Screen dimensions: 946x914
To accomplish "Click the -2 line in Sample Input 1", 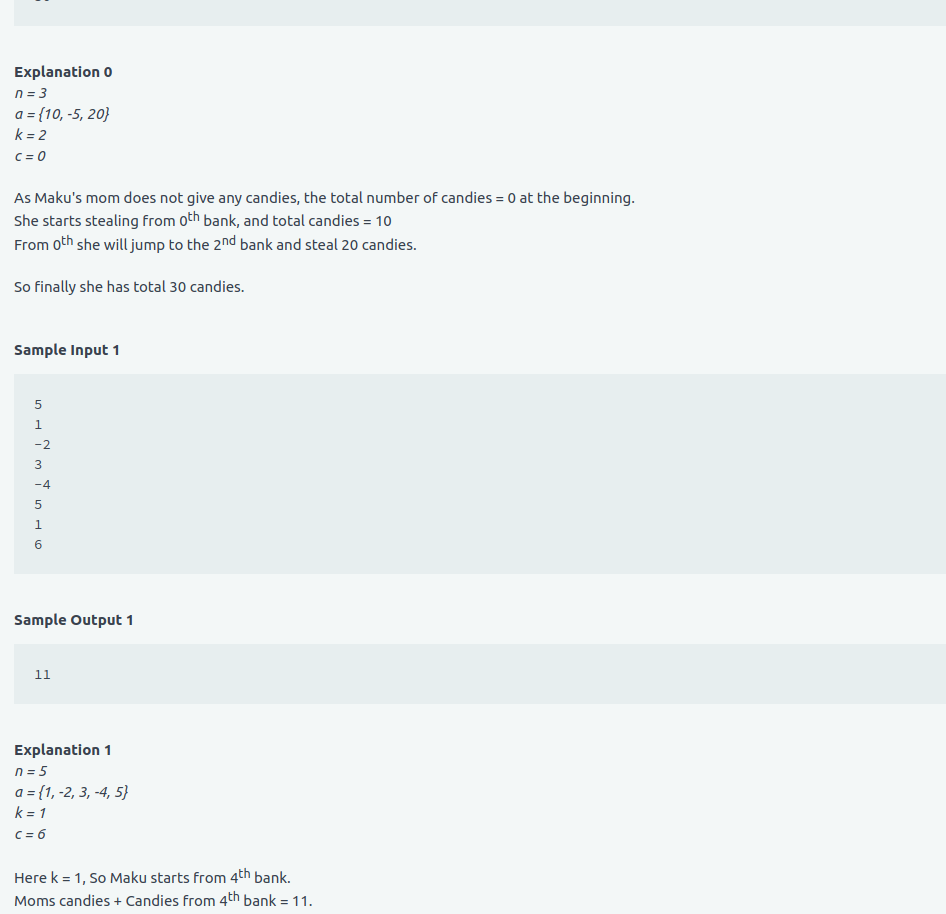I will coord(42,445).
